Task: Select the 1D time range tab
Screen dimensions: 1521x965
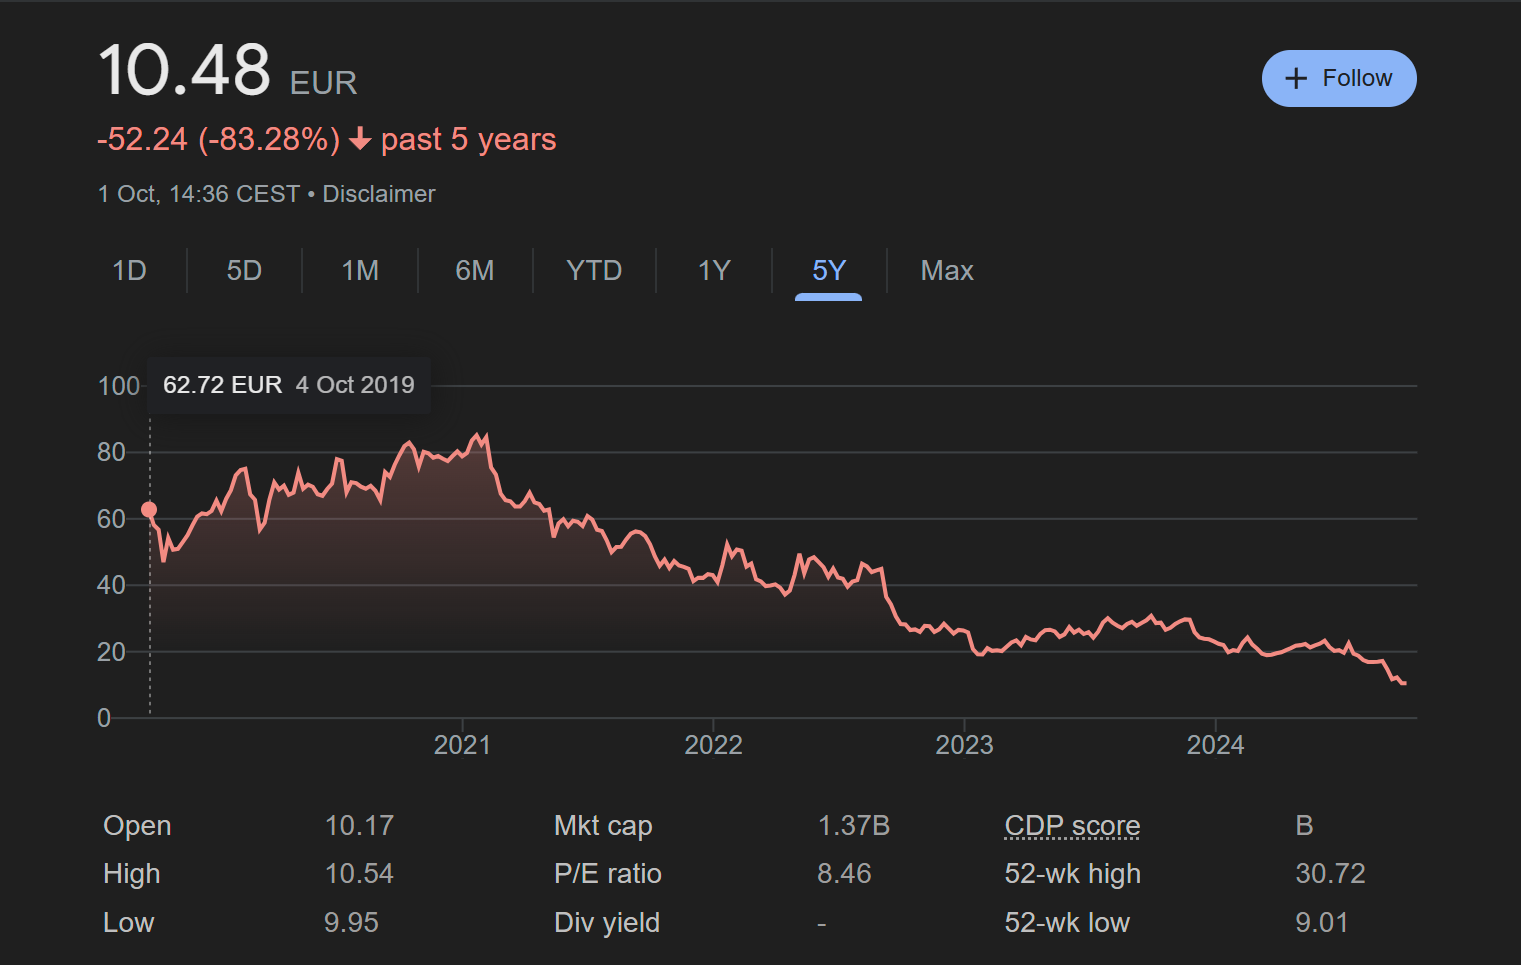Action: pyautogui.click(x=129, y=271)
